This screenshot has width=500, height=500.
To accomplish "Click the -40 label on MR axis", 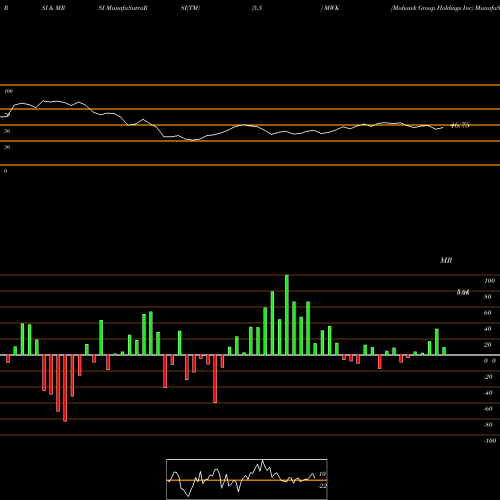I will pyautogui.click(x=488, y=393).
